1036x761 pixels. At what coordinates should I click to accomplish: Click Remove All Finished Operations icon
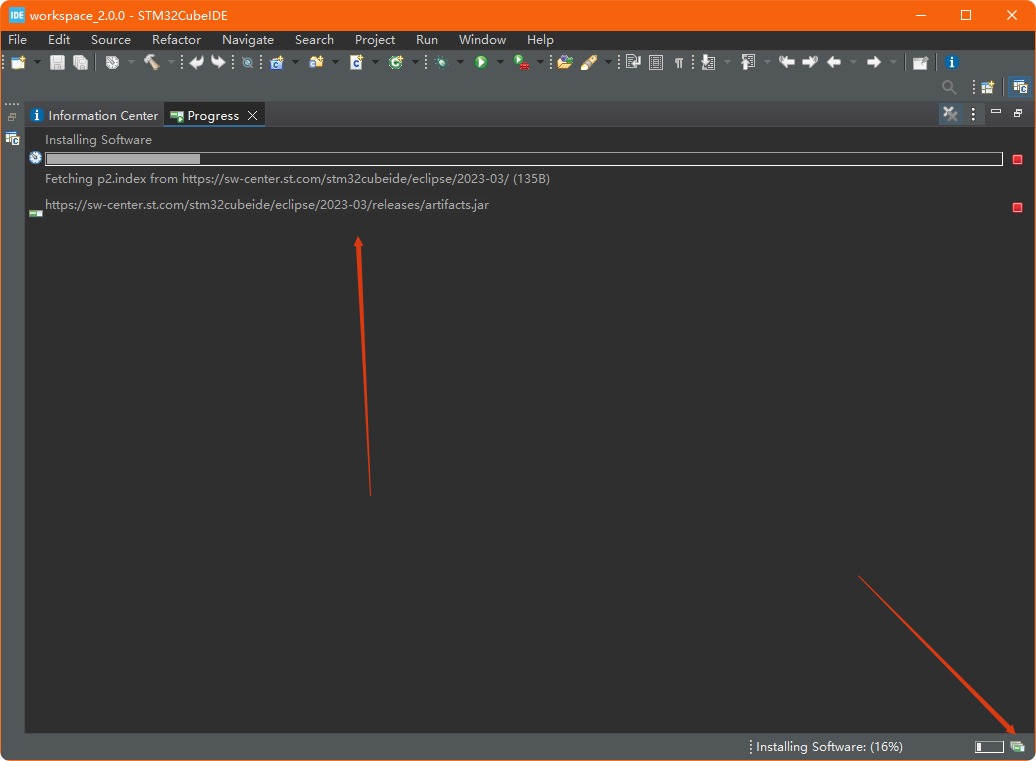(x=950, y=115)
